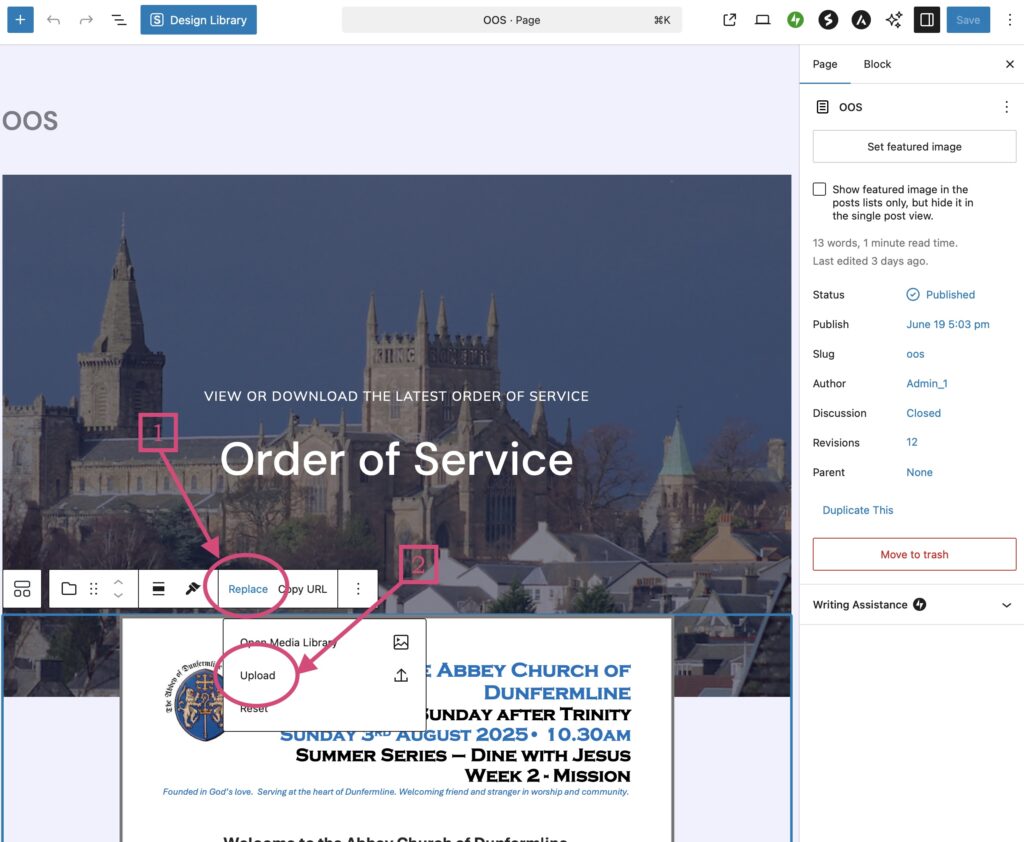Click the block inserter plus button
Image resolution: width=1024 pixels, height=842 pixels.
[21, 20]
